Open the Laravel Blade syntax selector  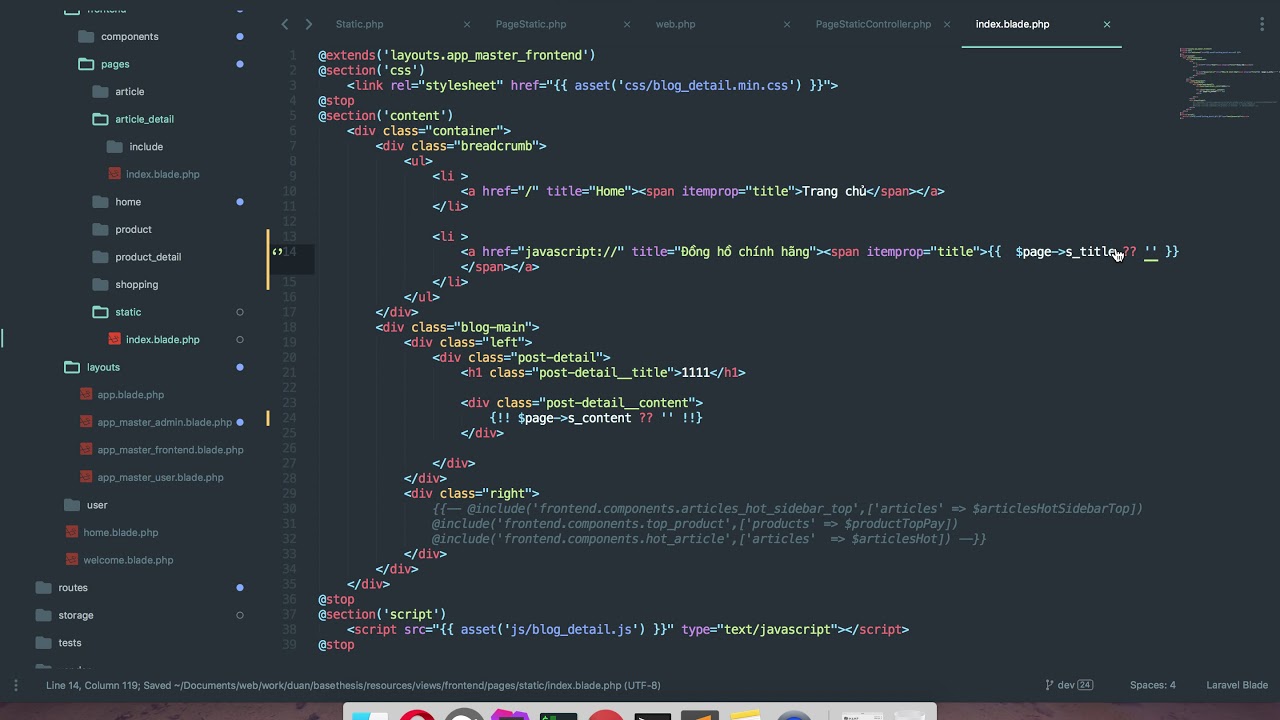point(1237,685)
